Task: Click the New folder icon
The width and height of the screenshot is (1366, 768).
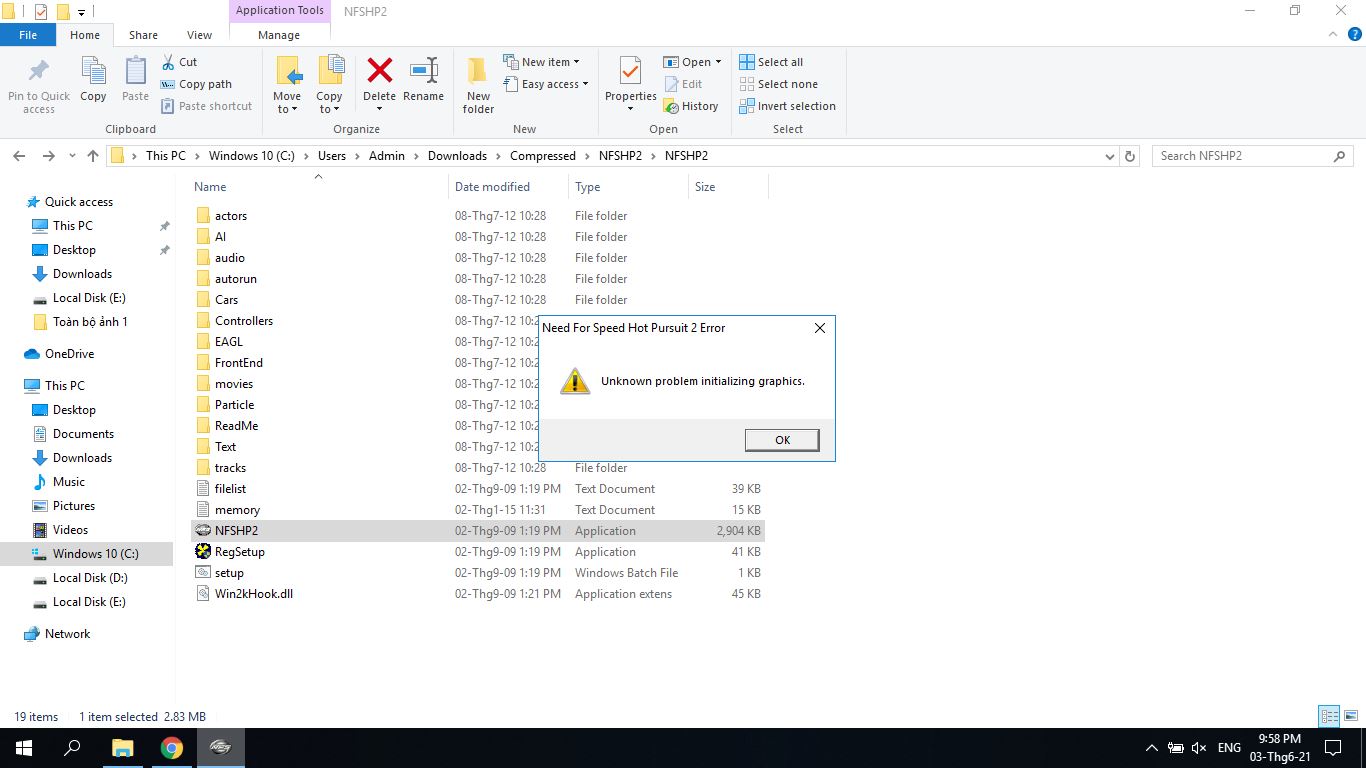Action: 478,72
